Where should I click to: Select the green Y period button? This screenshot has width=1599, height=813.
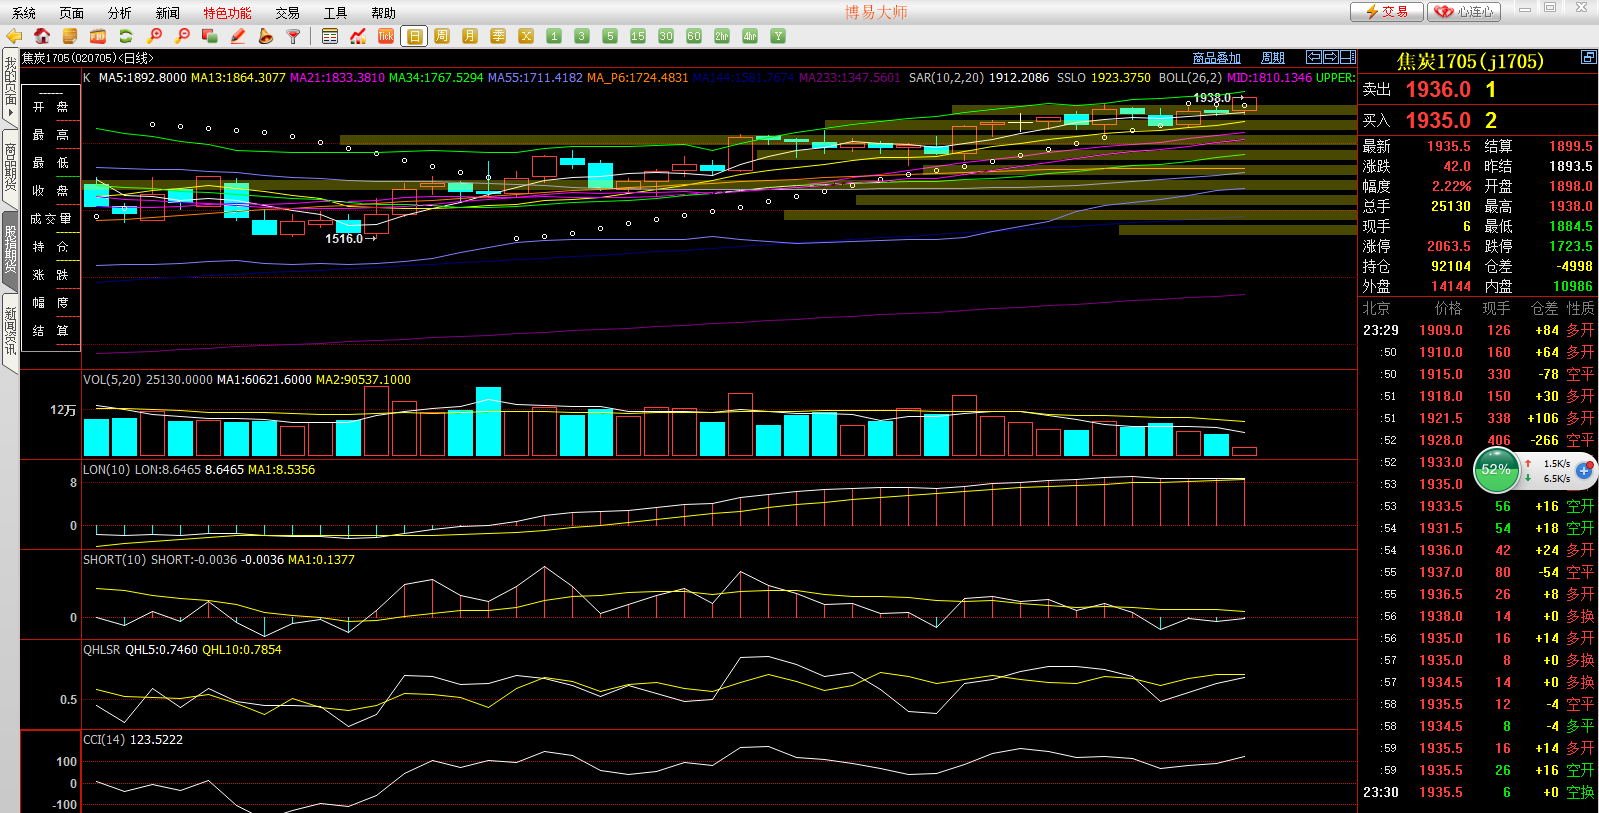click(778, 36)
